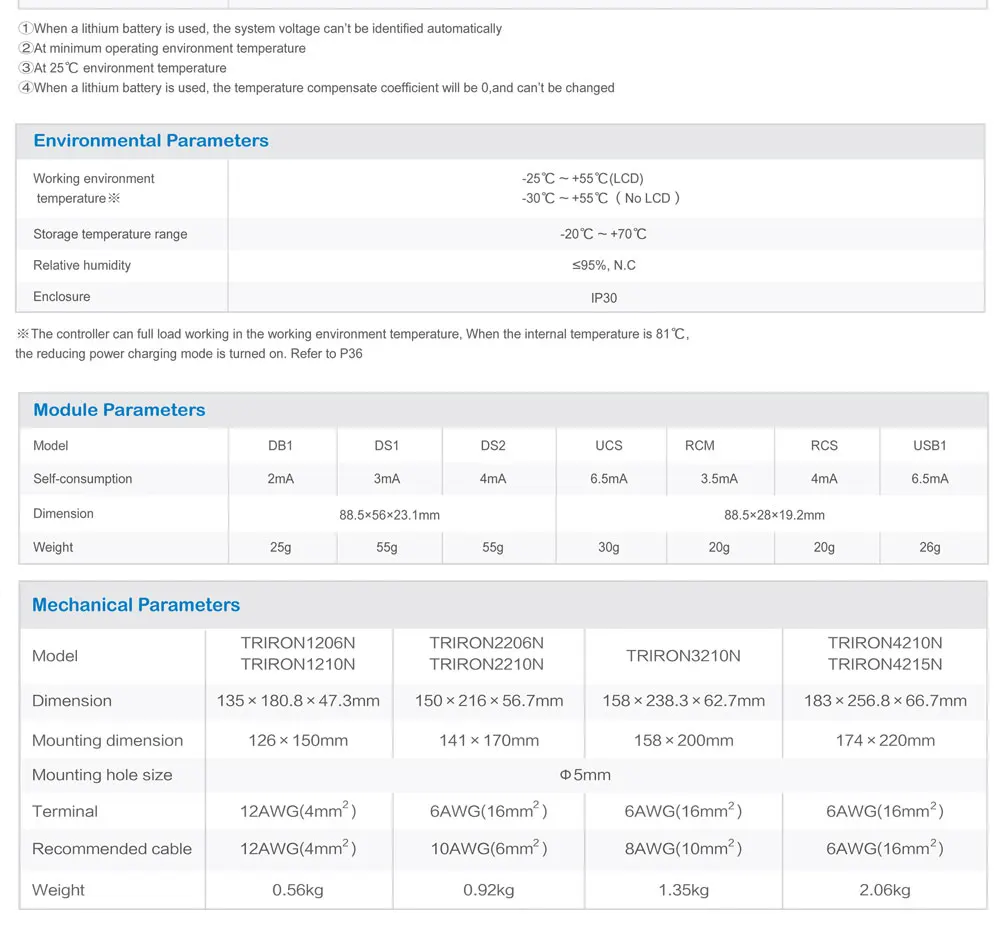Click the Storage temperature range label
1000x942 pixels.
[x=110, y=234]
